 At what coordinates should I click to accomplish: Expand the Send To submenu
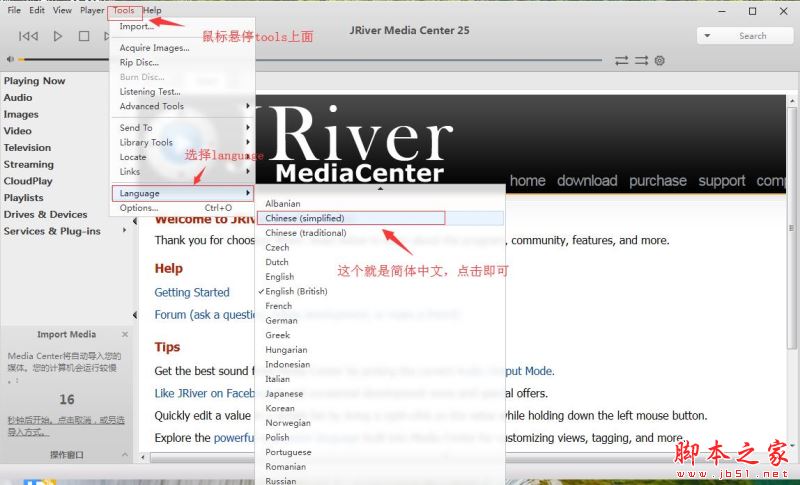pyautogui.click(x=183, y=128)
